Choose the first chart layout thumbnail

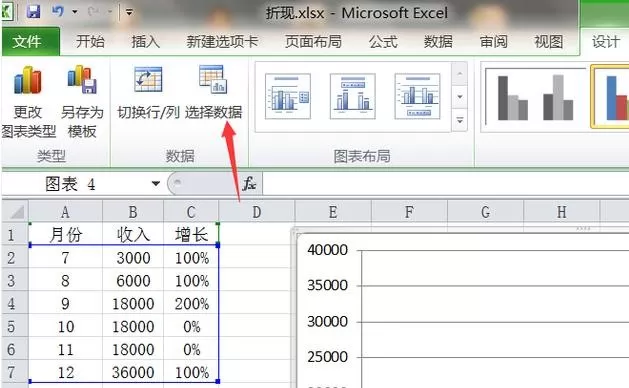click(288, 96)
